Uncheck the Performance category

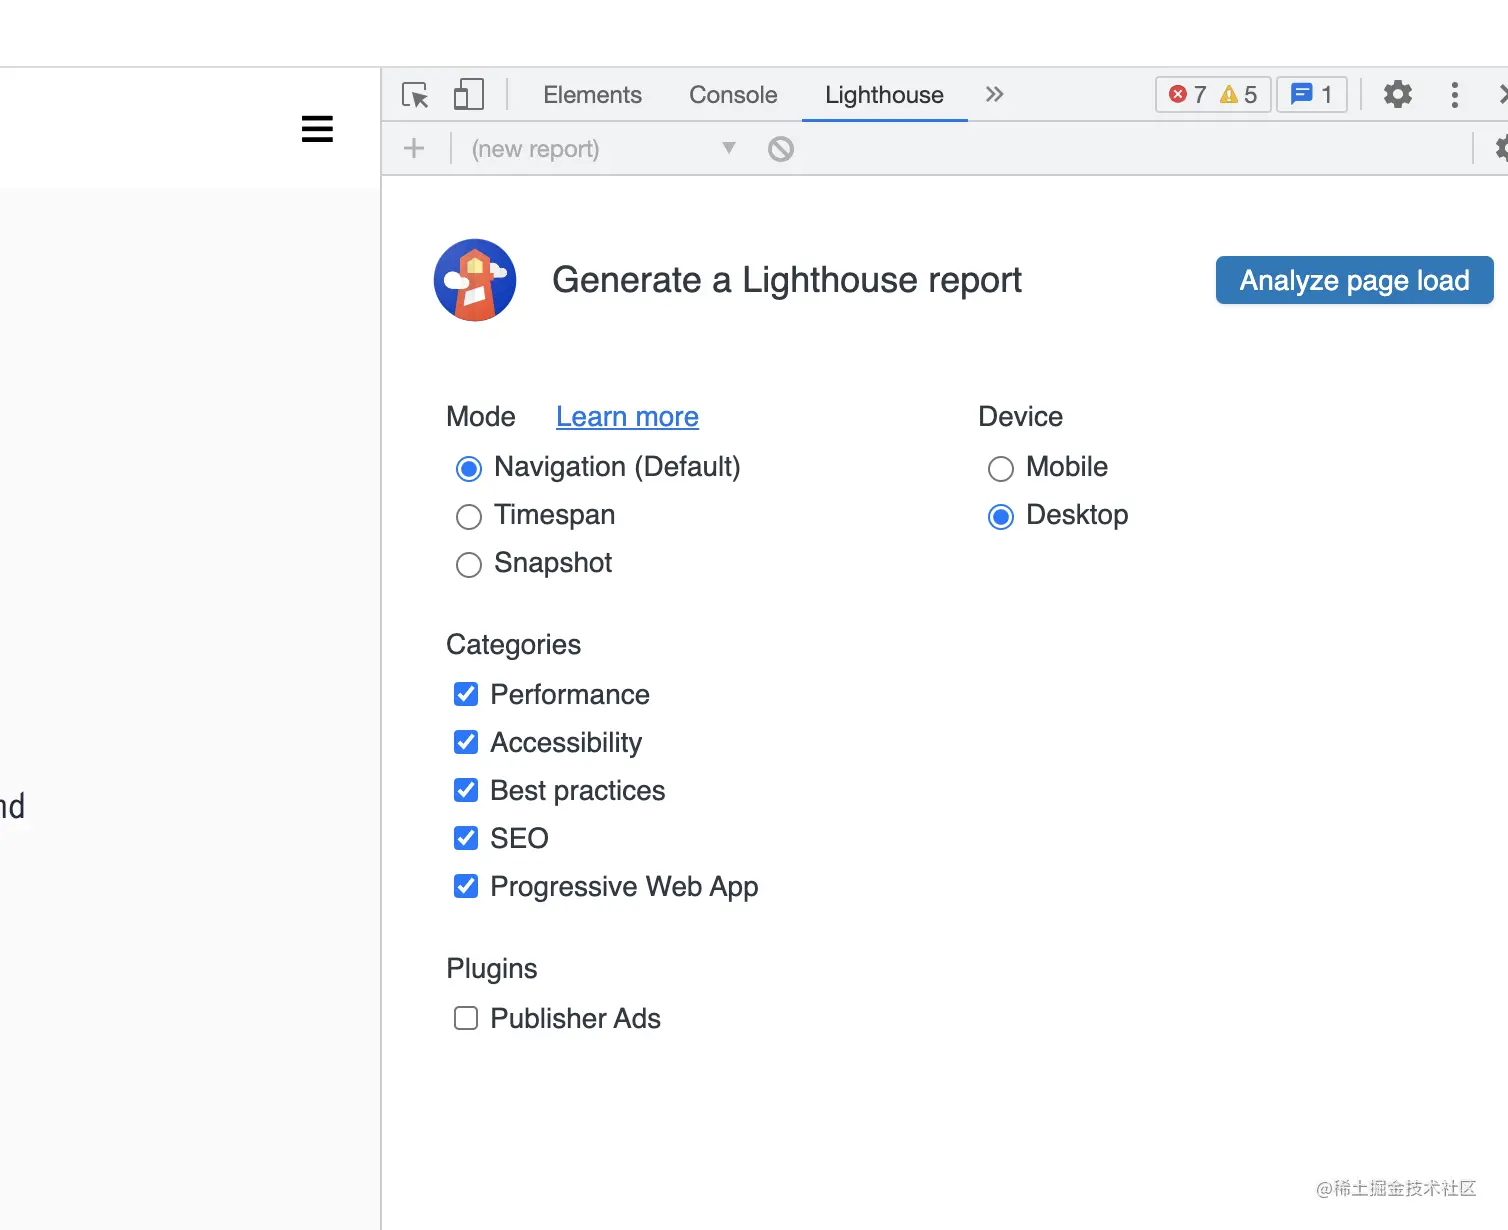click(466, 694)
